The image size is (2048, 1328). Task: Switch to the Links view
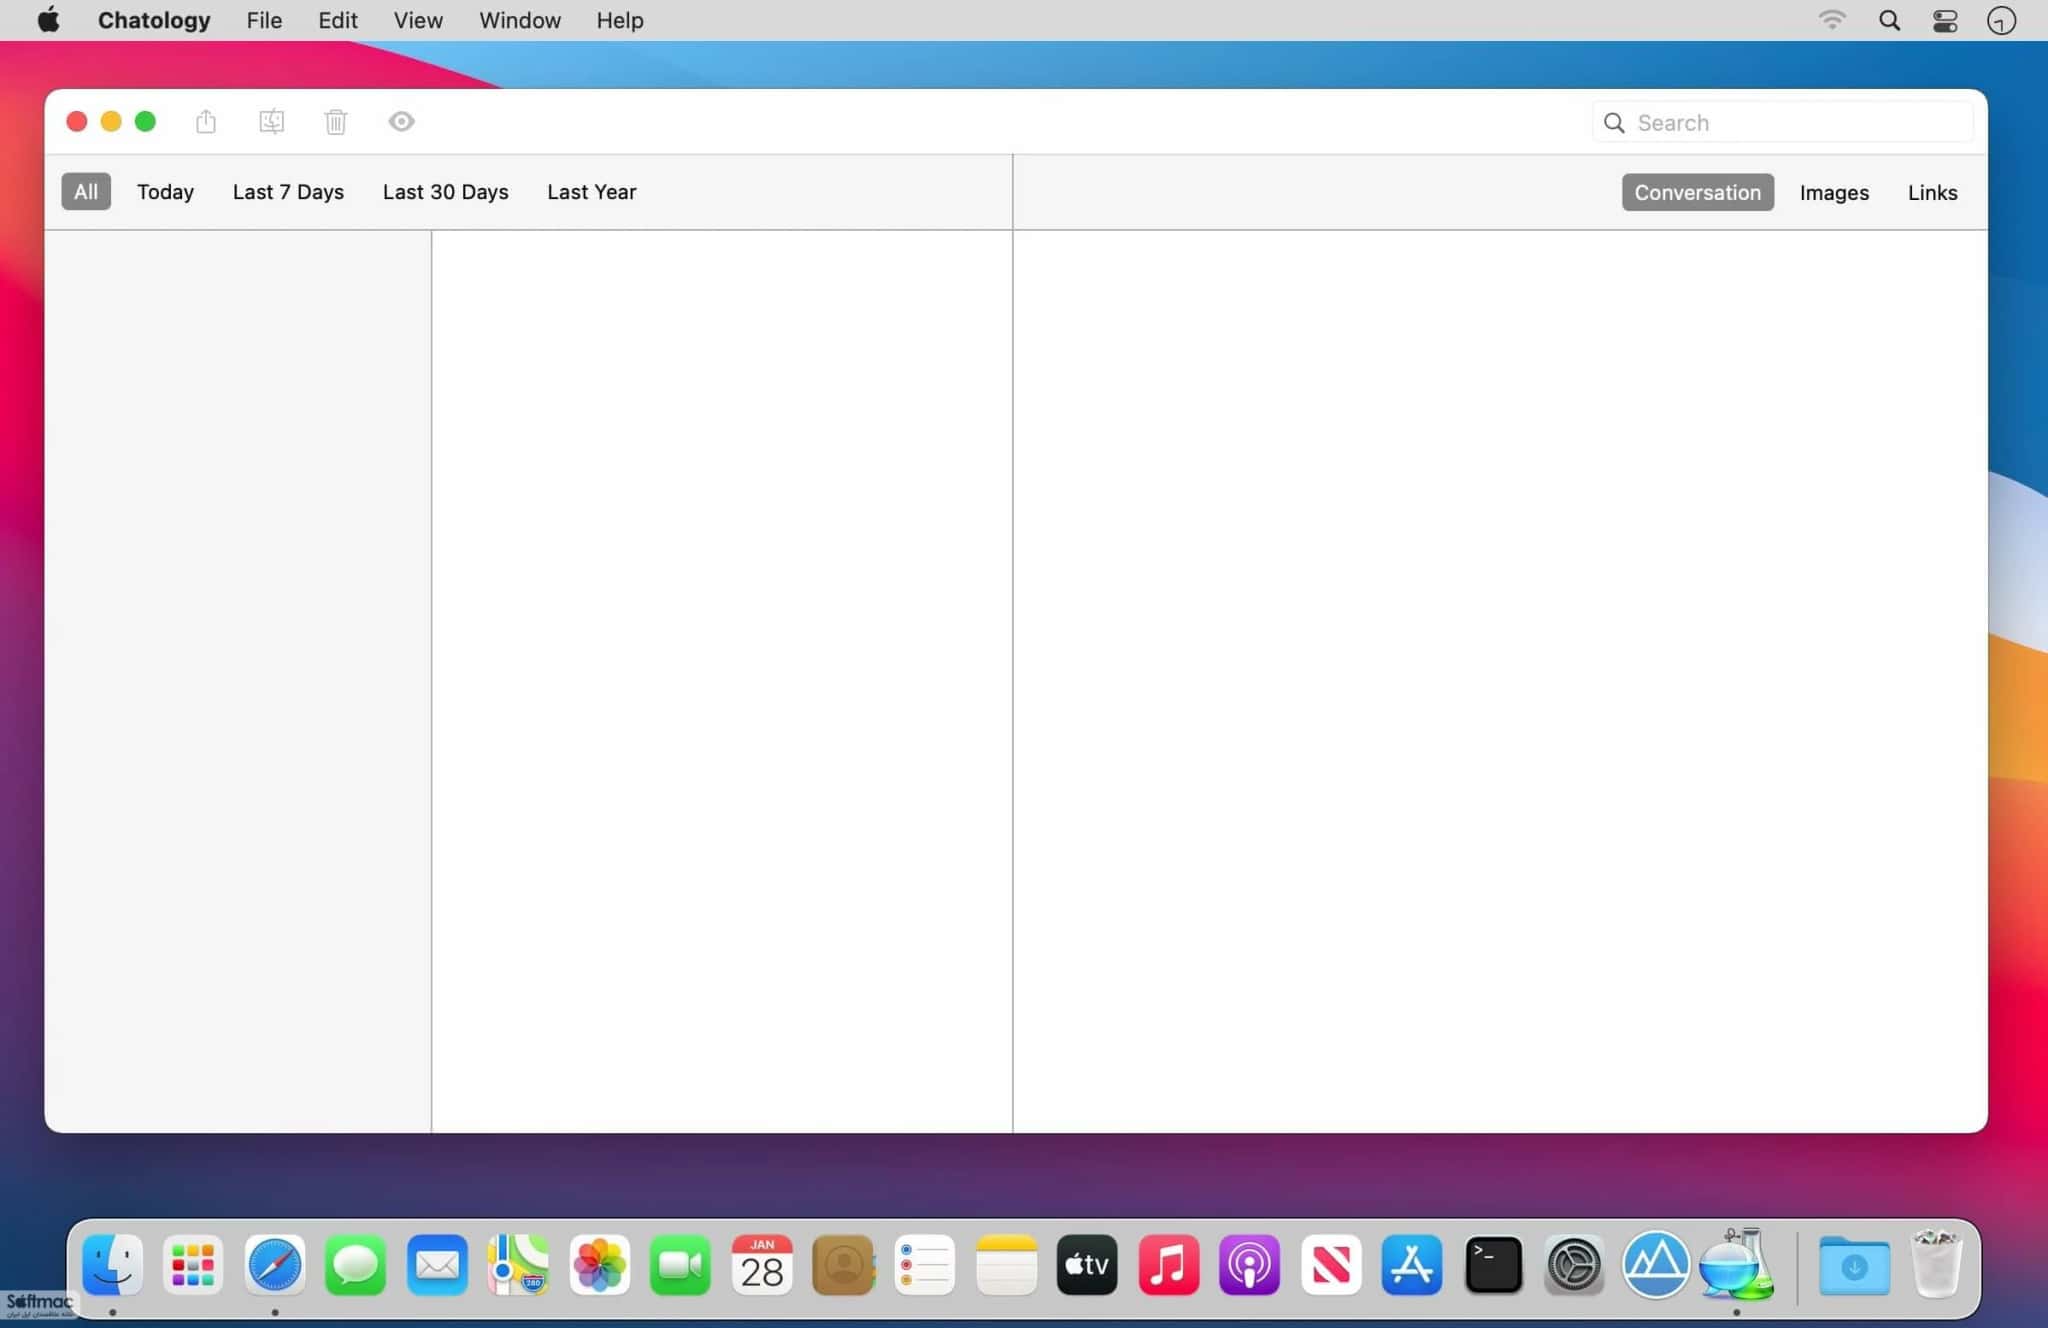[1932, 192]
